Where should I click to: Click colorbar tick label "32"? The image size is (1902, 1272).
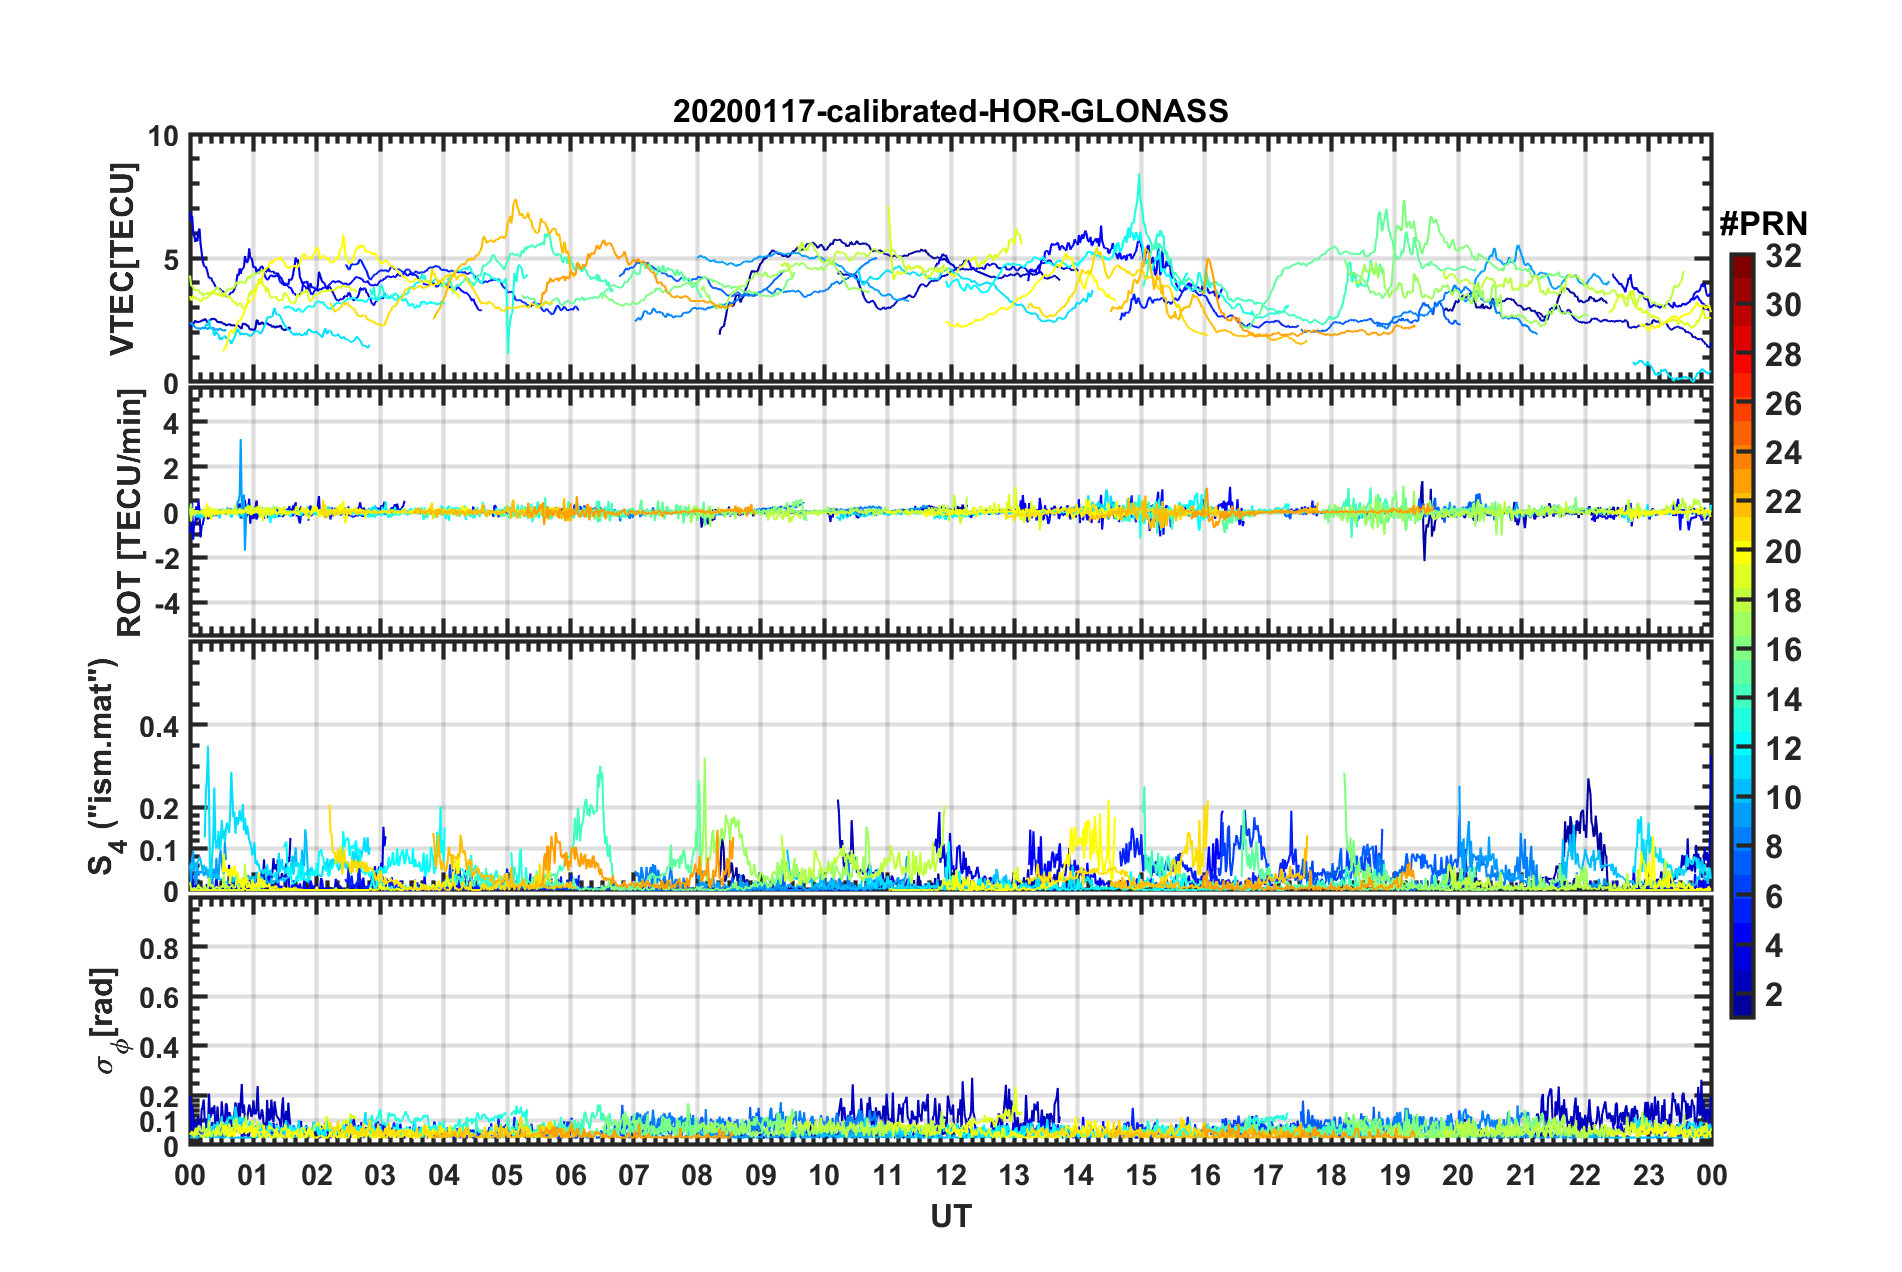point(1783,256)
